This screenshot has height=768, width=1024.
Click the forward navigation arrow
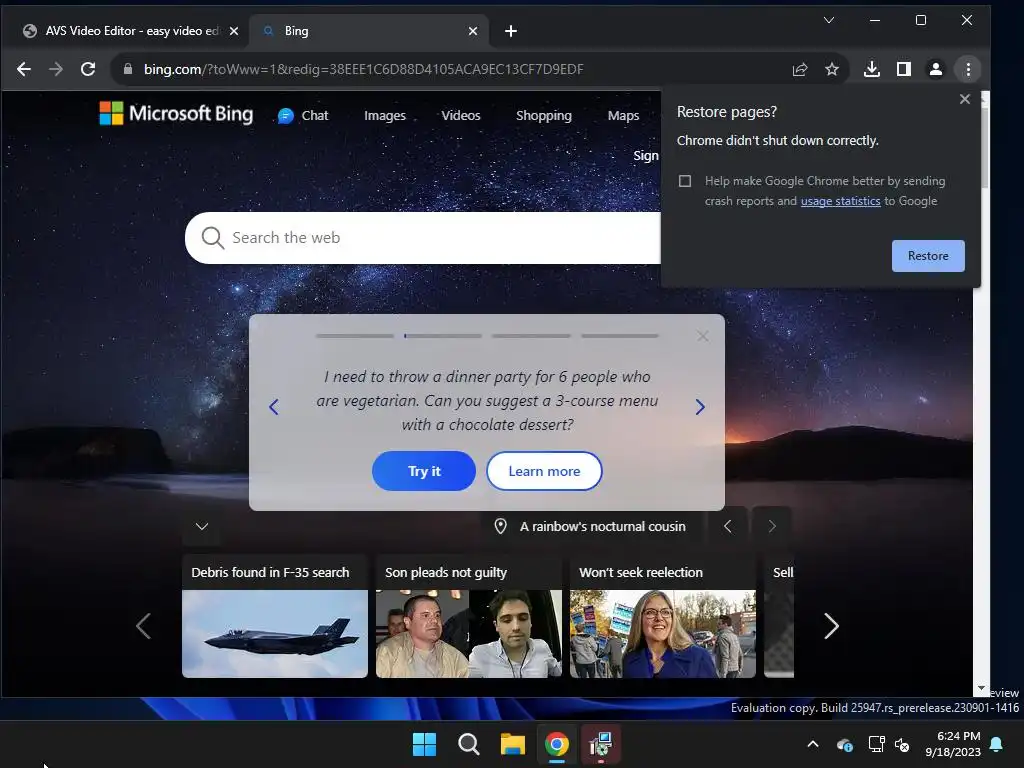pos(56,69)
